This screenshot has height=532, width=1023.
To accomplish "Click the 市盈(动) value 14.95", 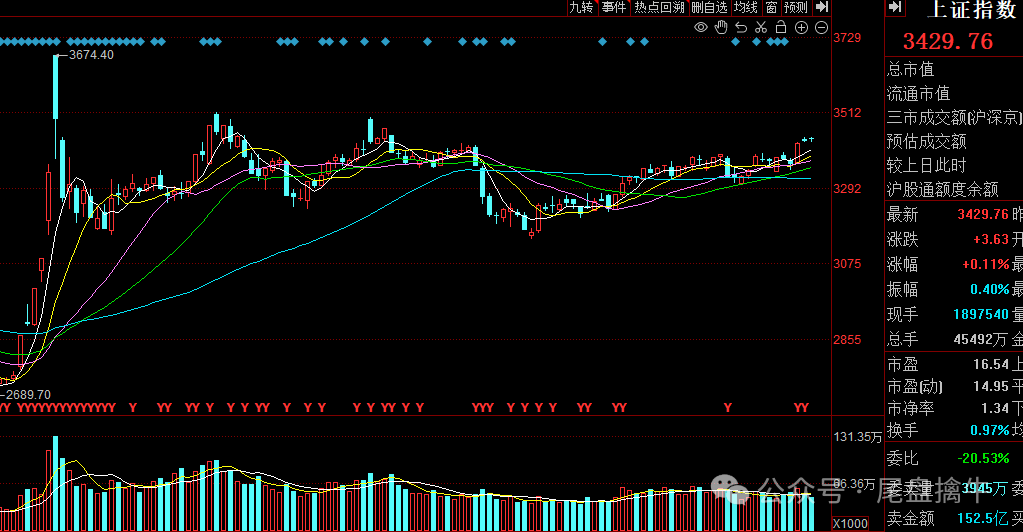I will pos(991,386).
